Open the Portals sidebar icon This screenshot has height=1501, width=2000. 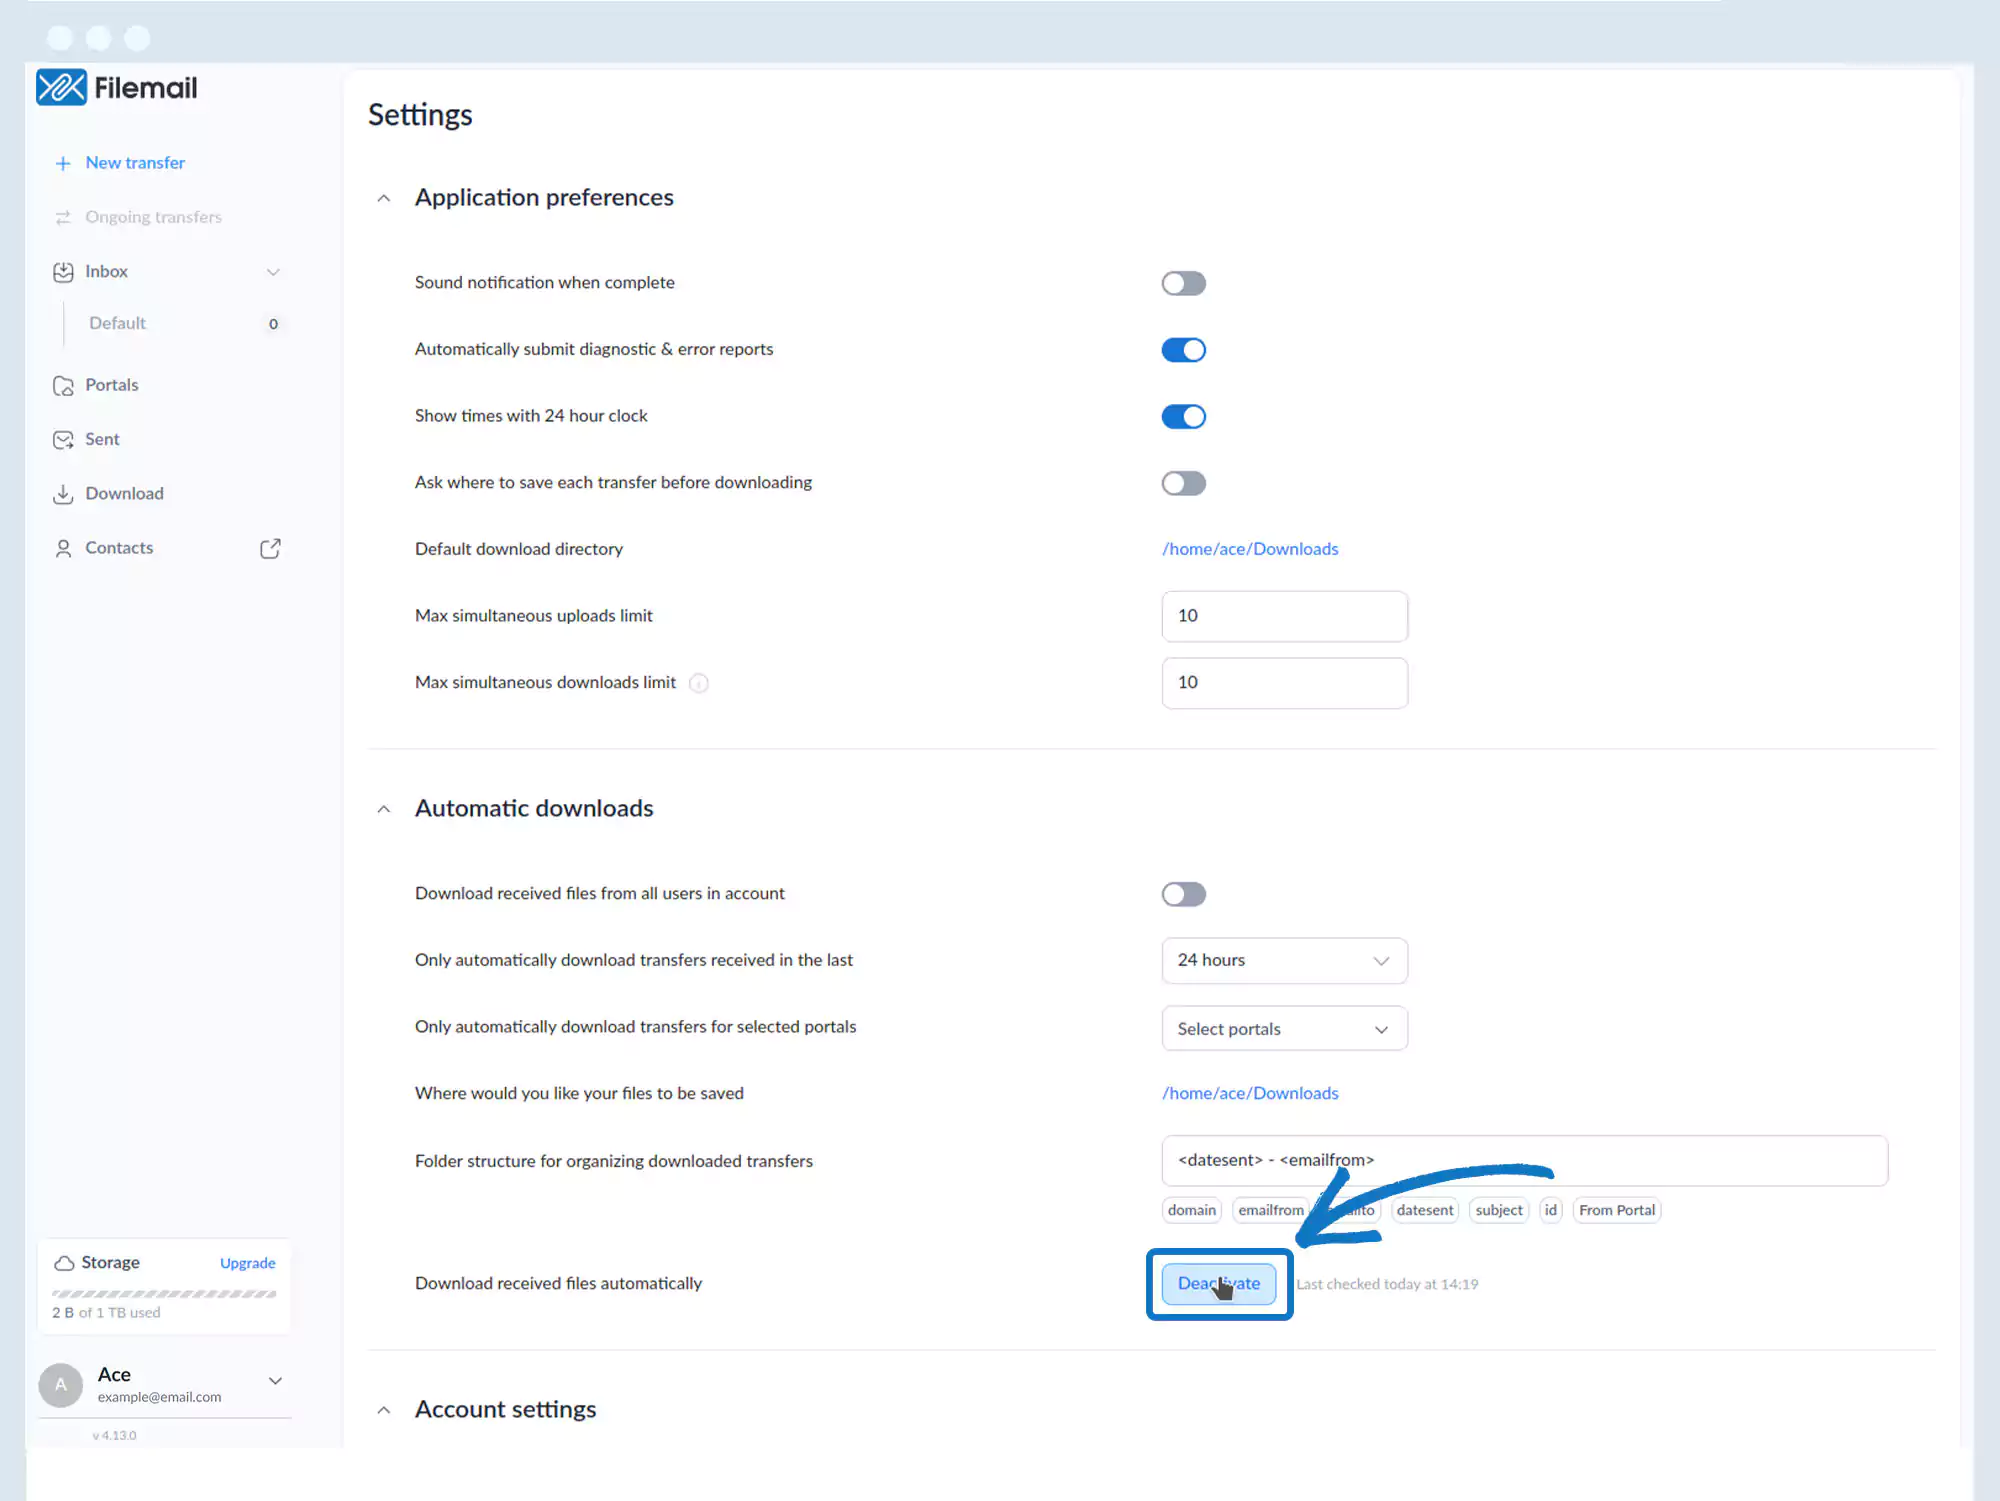(x=63, y=386)
